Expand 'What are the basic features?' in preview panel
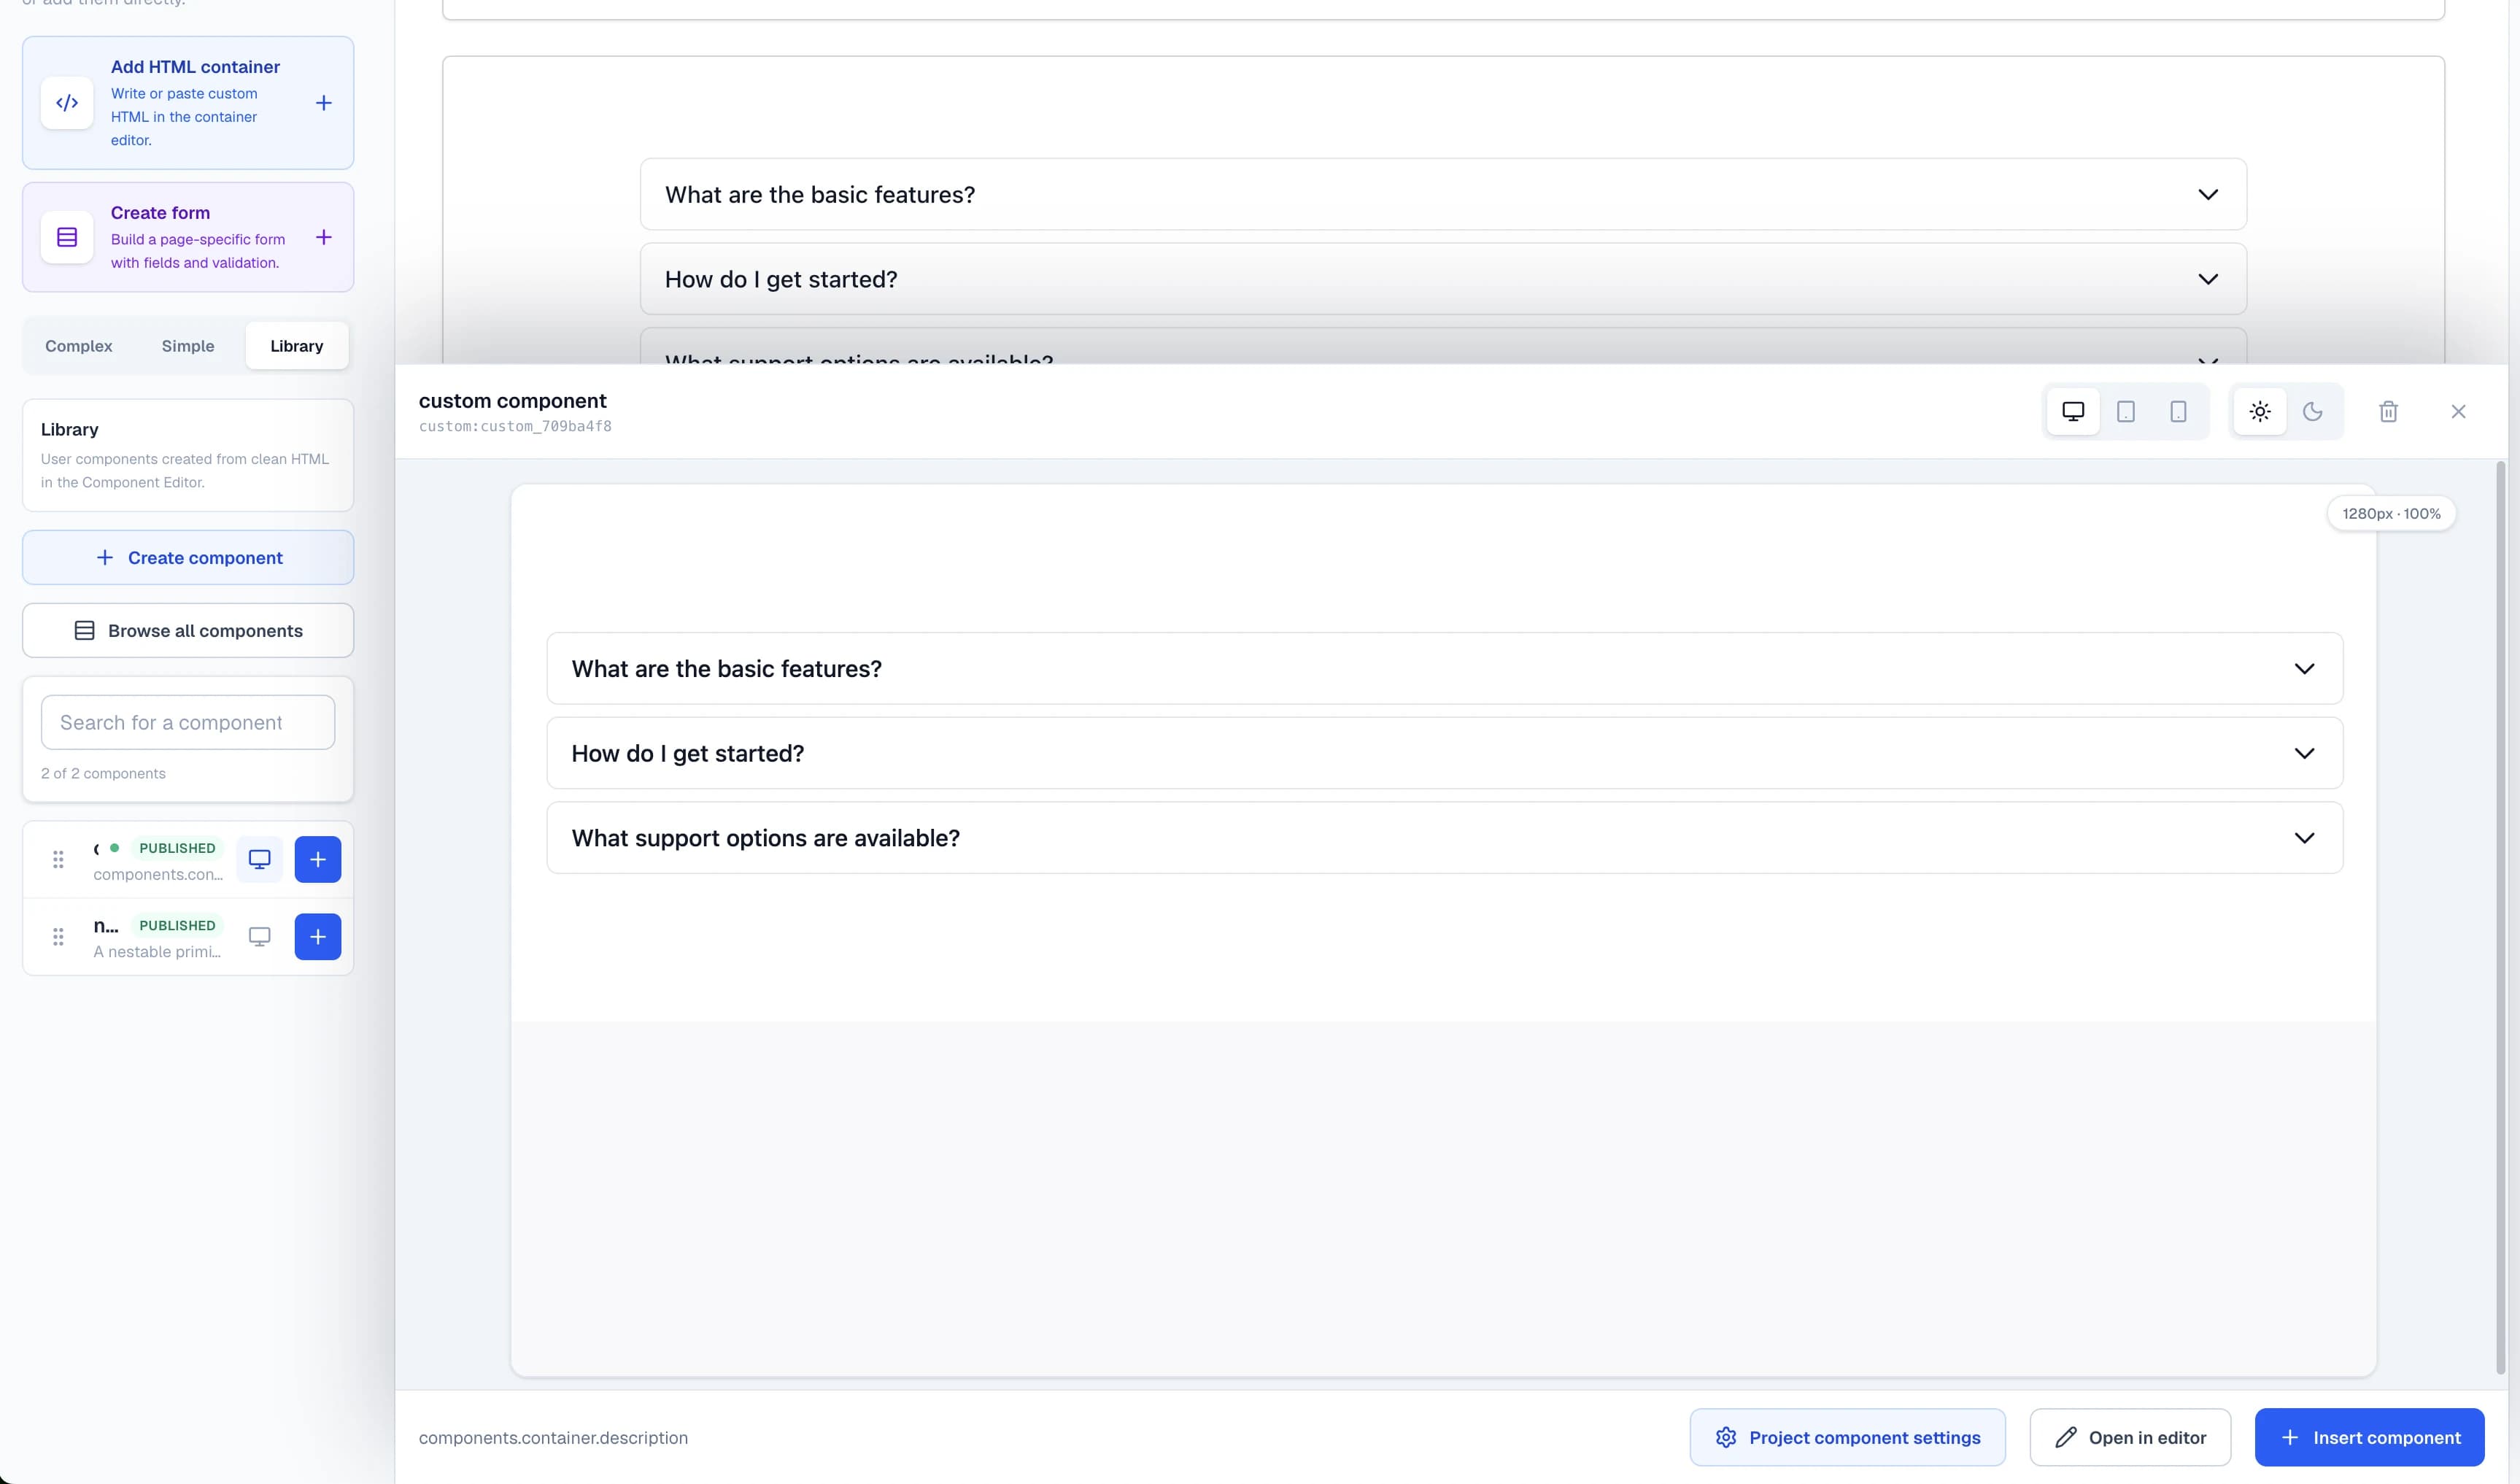 click(1444, 668)
